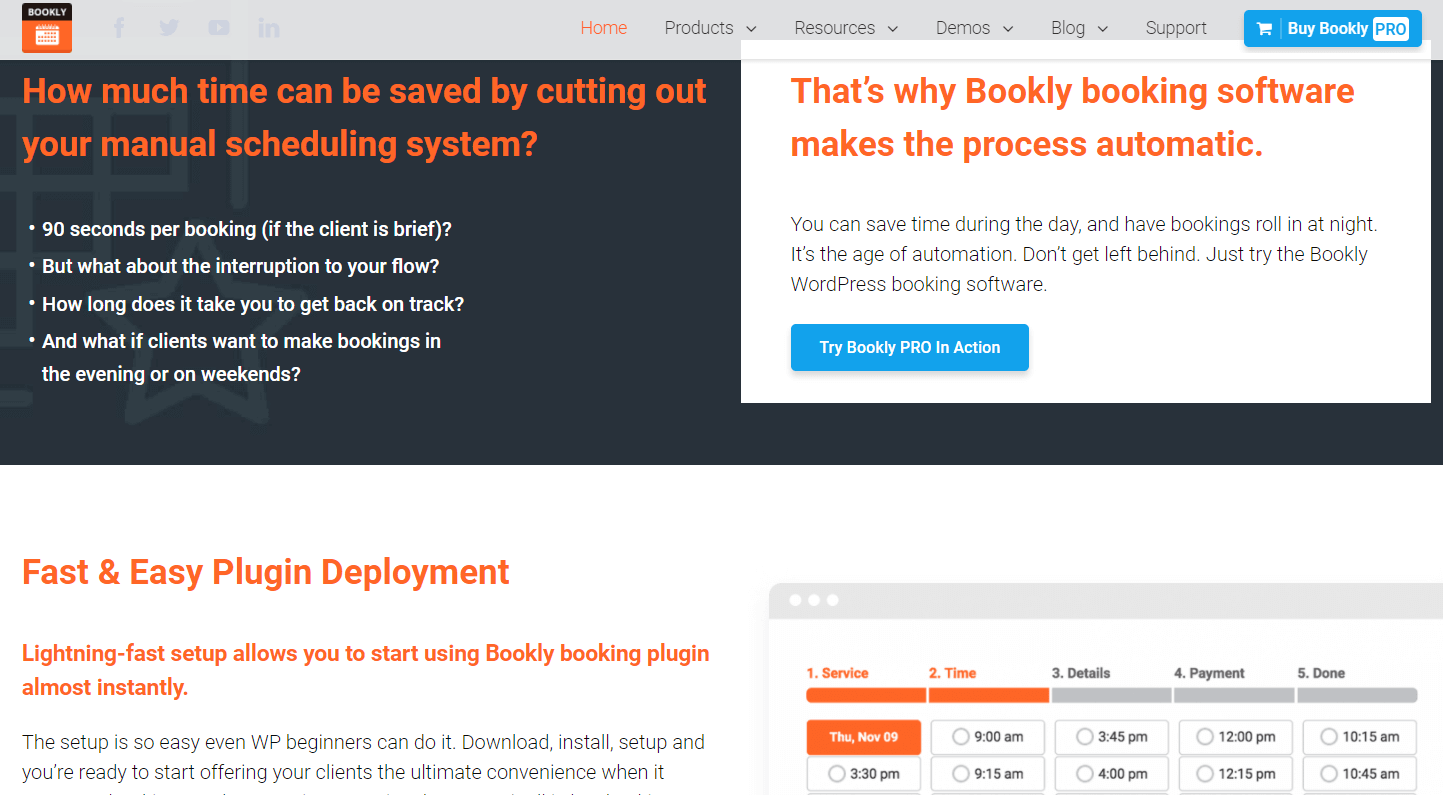Image resolution: width=1443 pixels, height=795 pixels.
Task: Select the 10:45 am time slot
Action: 1359,774
